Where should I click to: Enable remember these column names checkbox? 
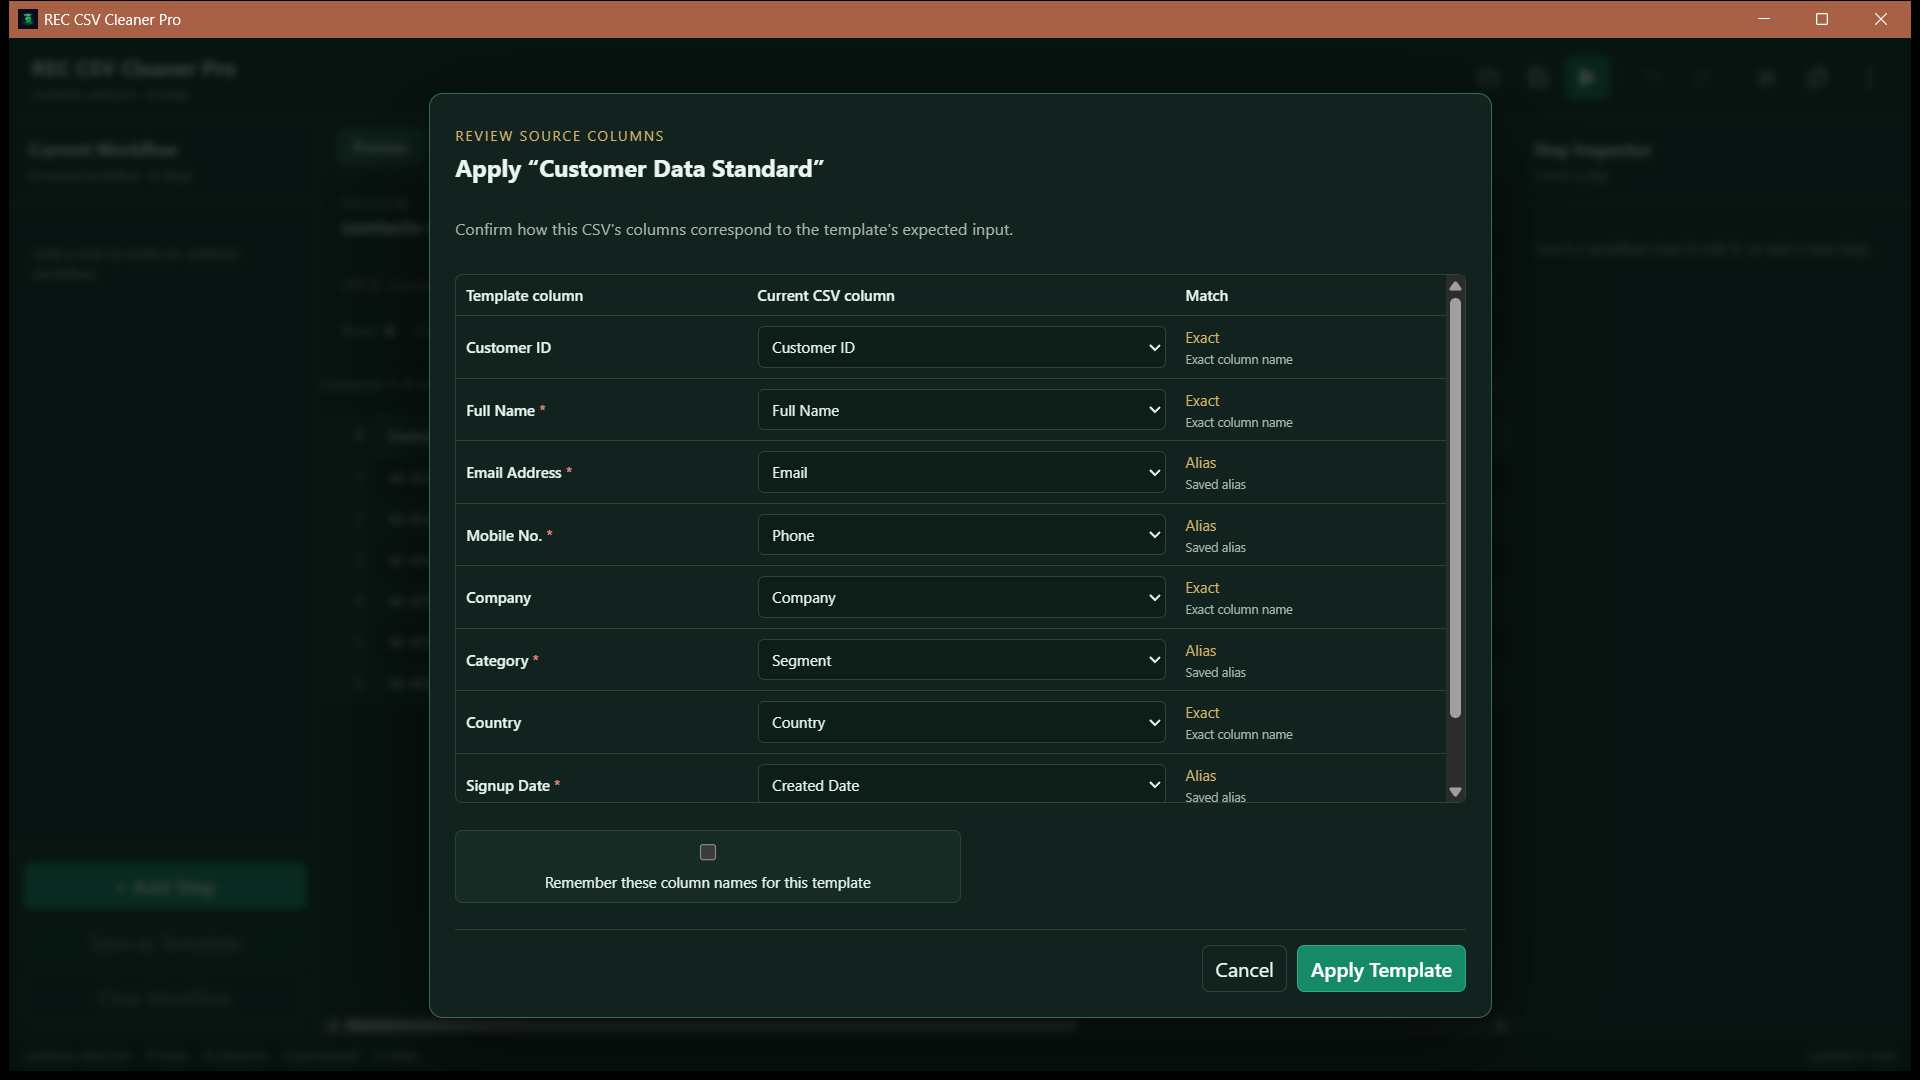point(708,852)
